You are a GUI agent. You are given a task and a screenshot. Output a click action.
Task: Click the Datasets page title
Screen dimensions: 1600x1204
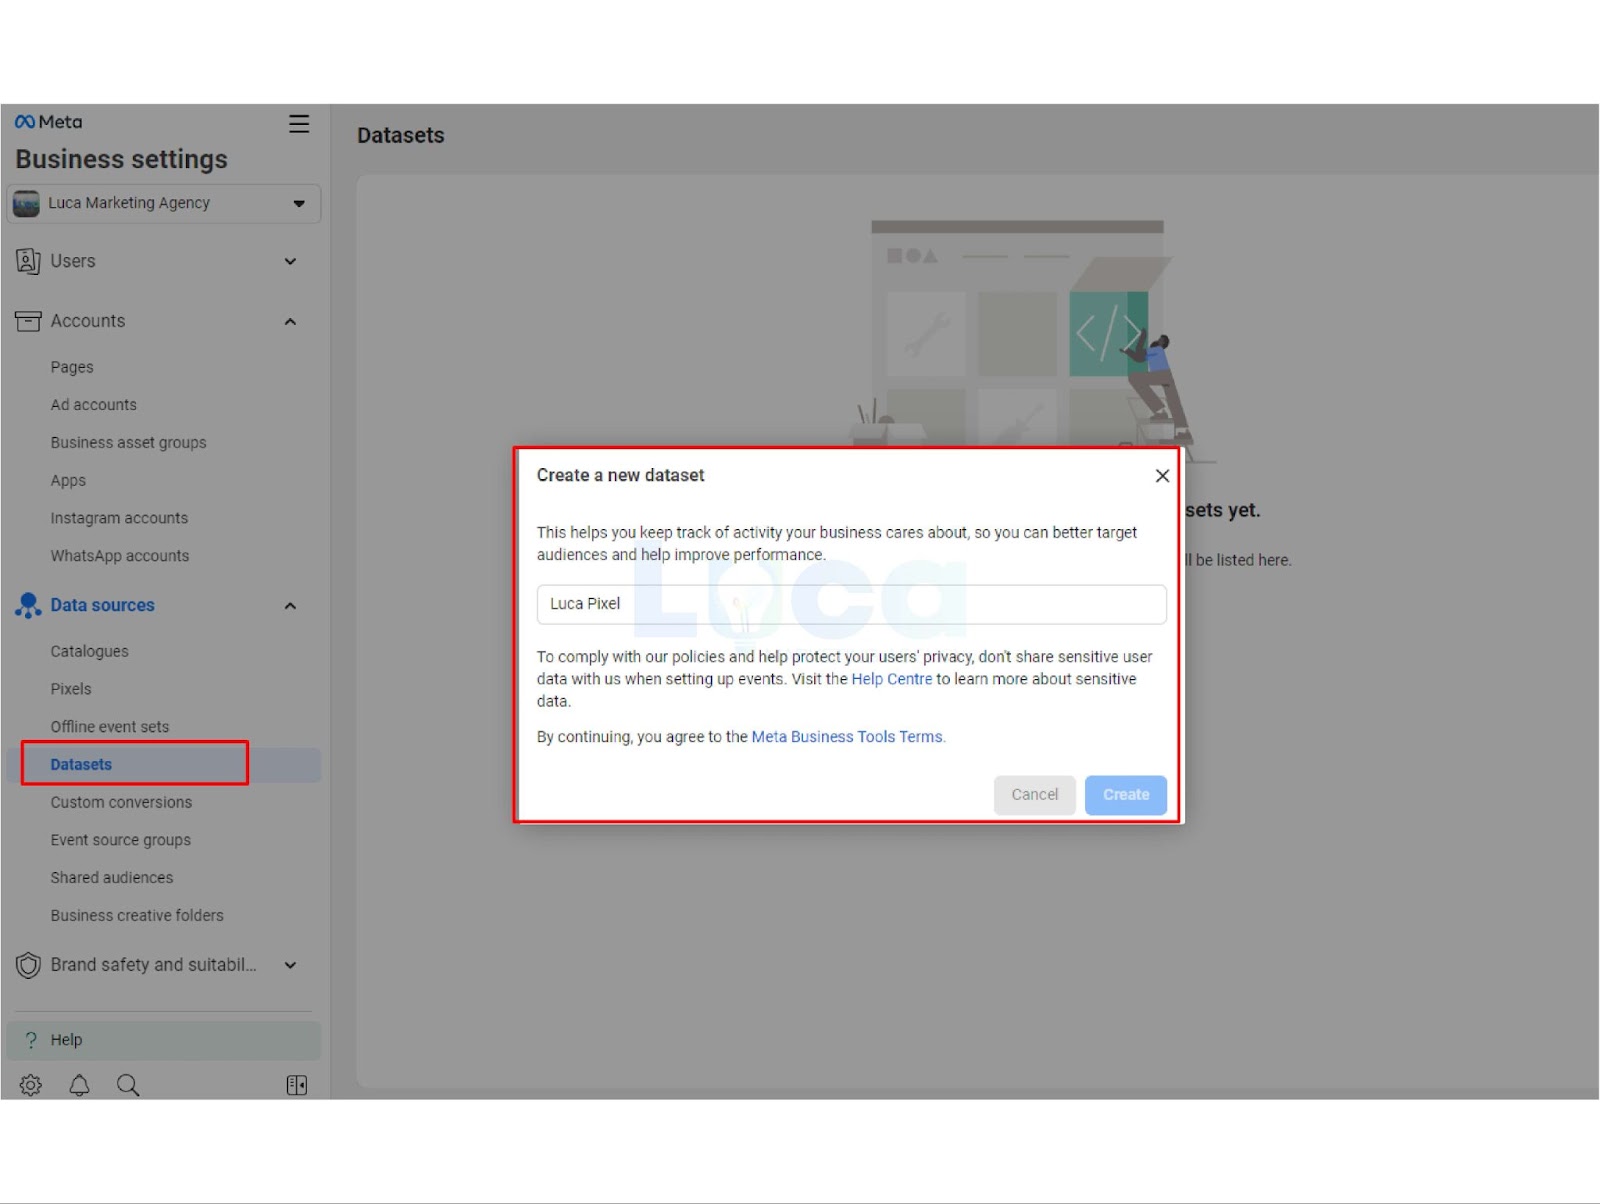(x=401, y=135)
